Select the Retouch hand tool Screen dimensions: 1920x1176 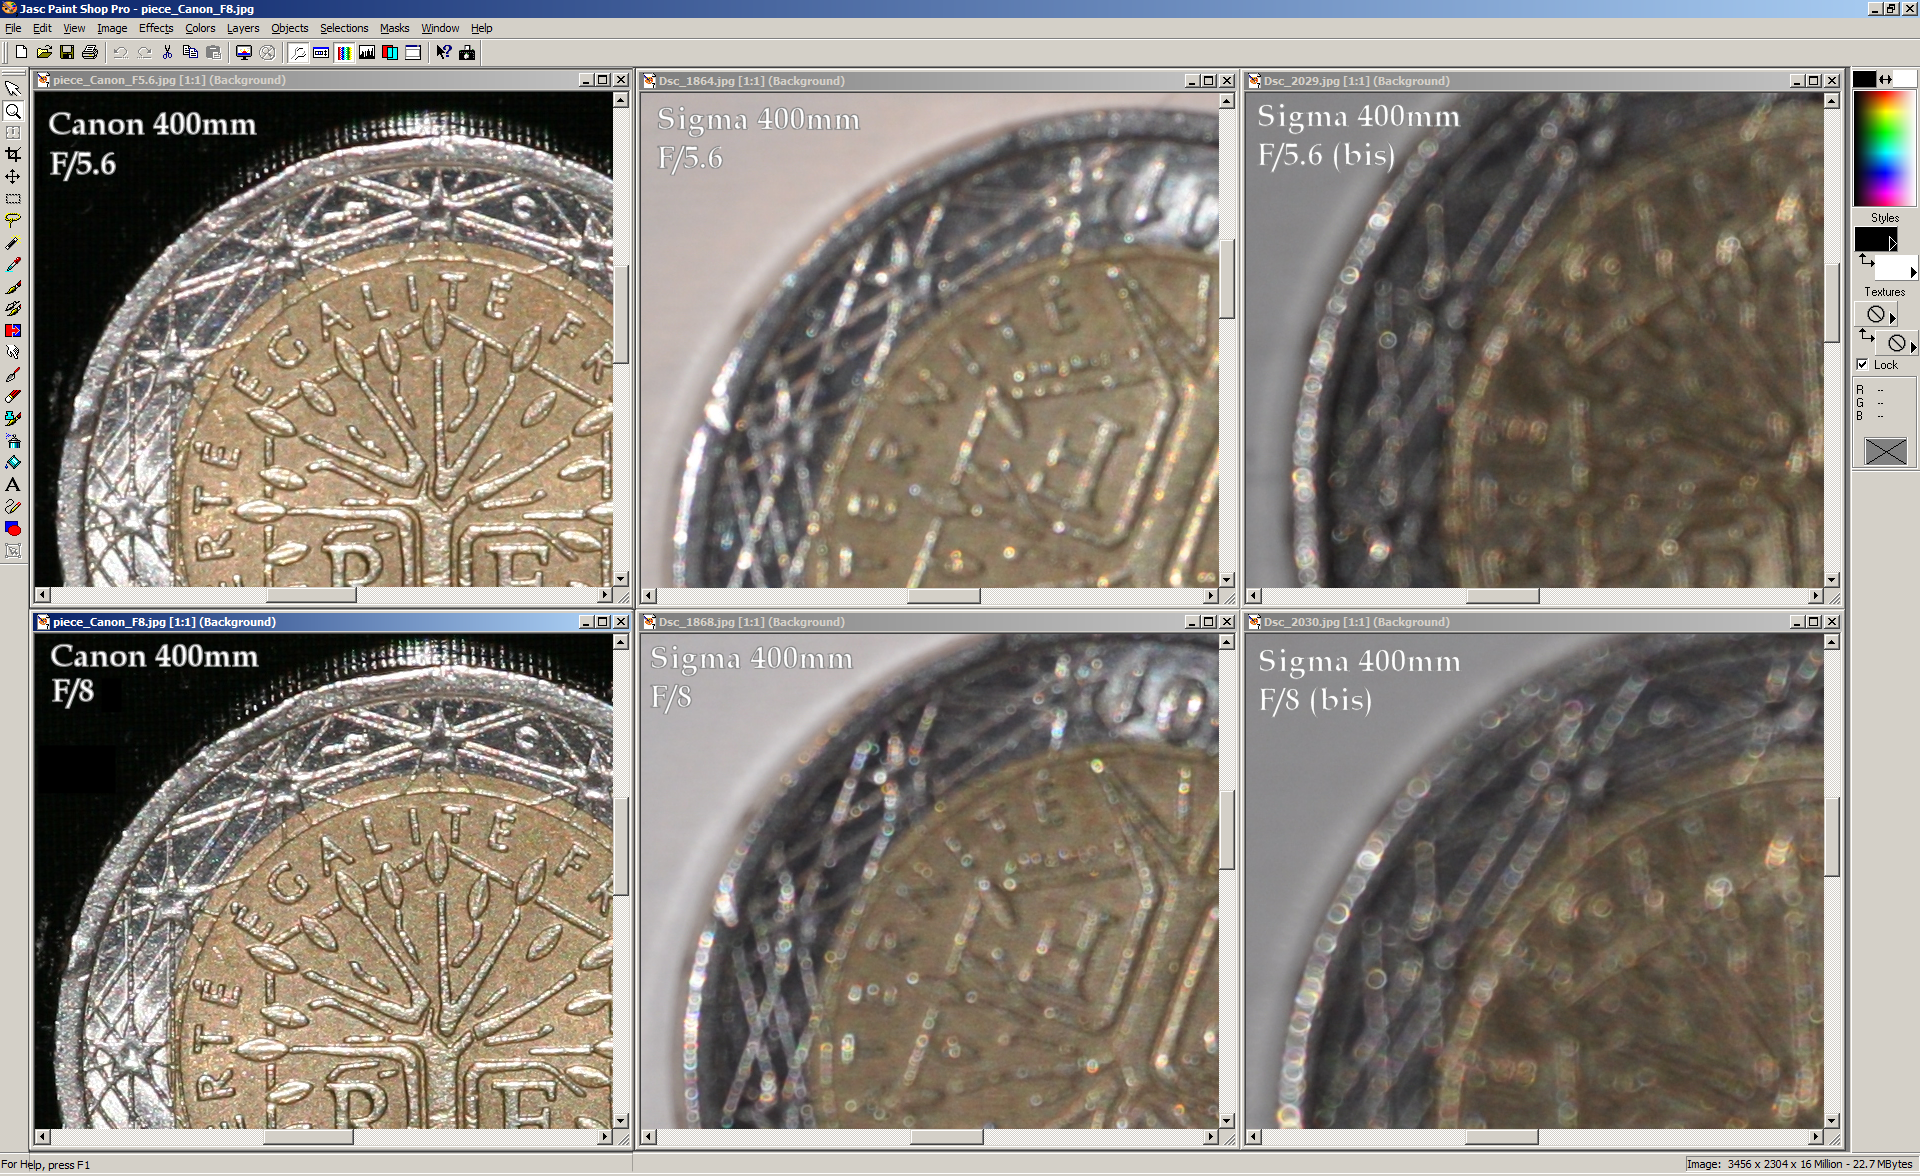[x=13, y=353]
